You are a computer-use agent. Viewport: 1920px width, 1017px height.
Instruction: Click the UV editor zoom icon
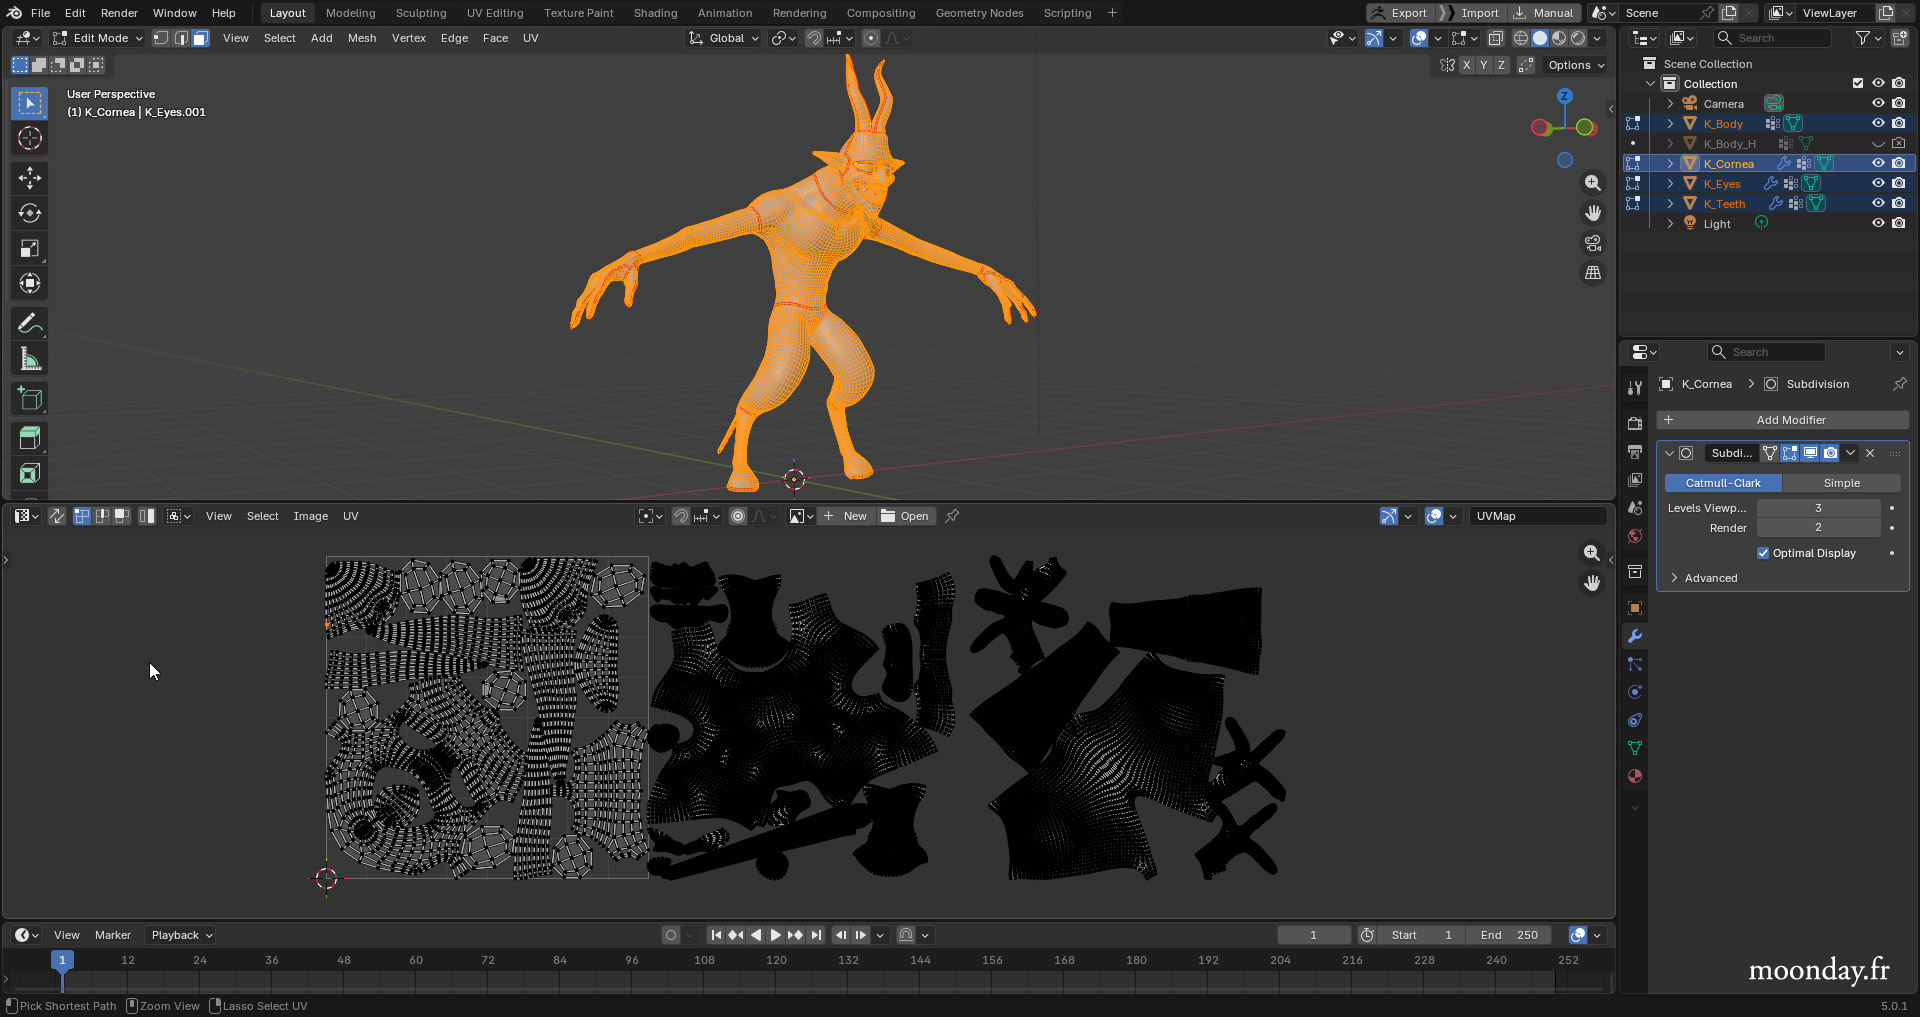tap(1592, 553)
